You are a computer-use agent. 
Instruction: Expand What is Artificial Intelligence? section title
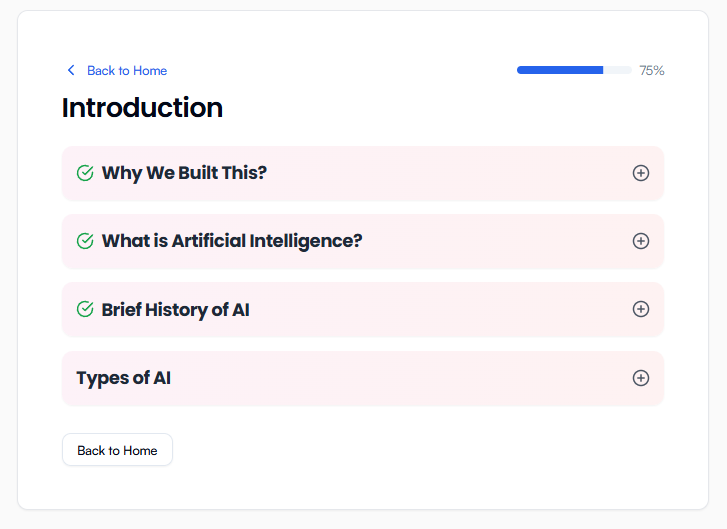pyautogui.click(x=231, y=241)
